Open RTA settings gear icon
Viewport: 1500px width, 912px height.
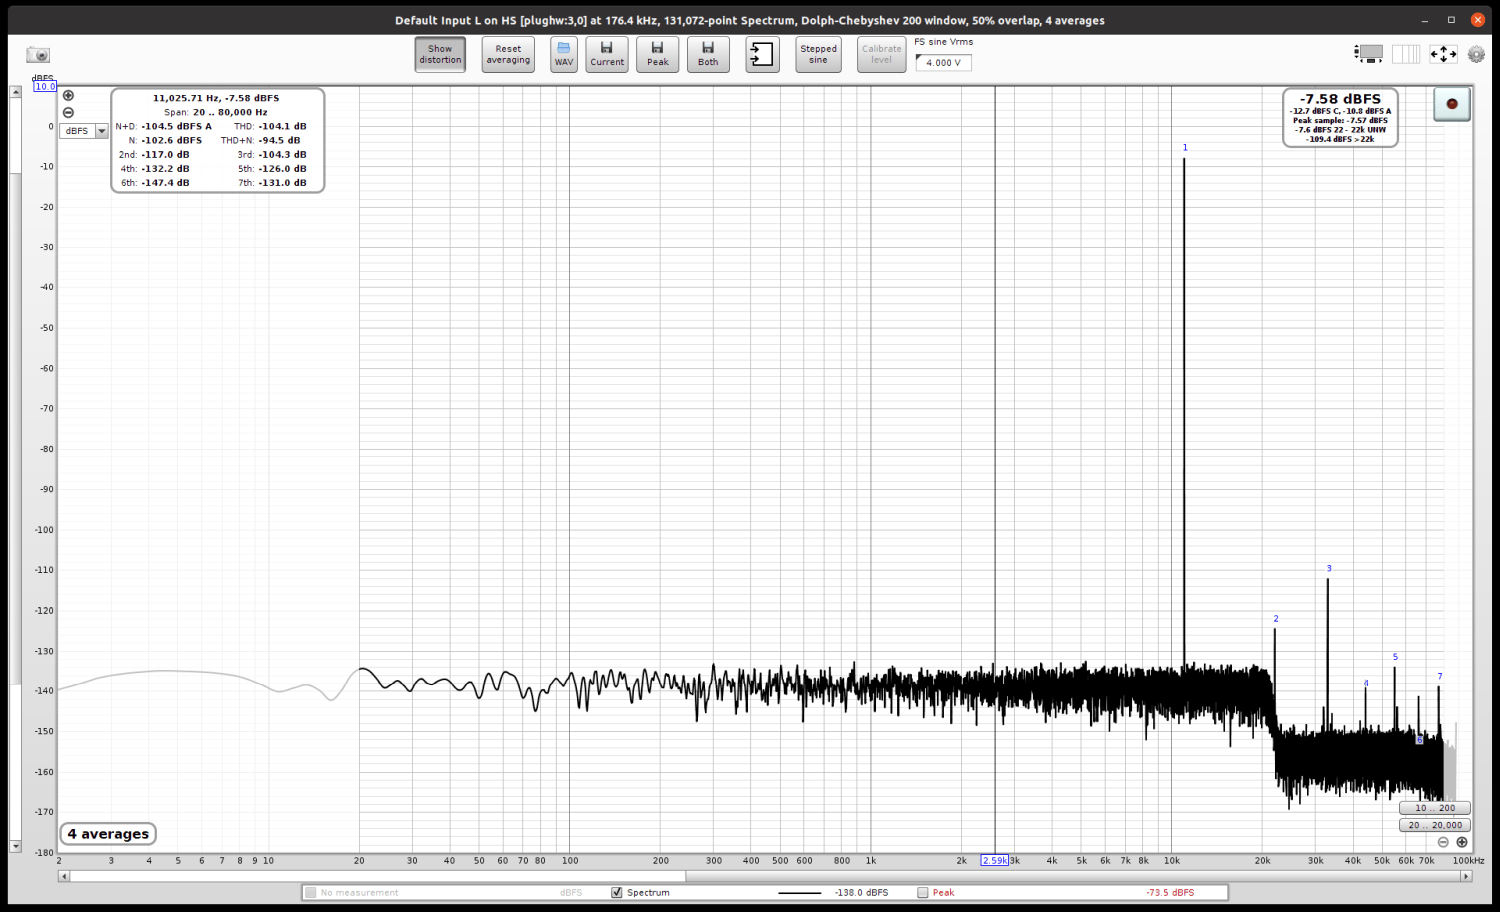coord(1476,54)
